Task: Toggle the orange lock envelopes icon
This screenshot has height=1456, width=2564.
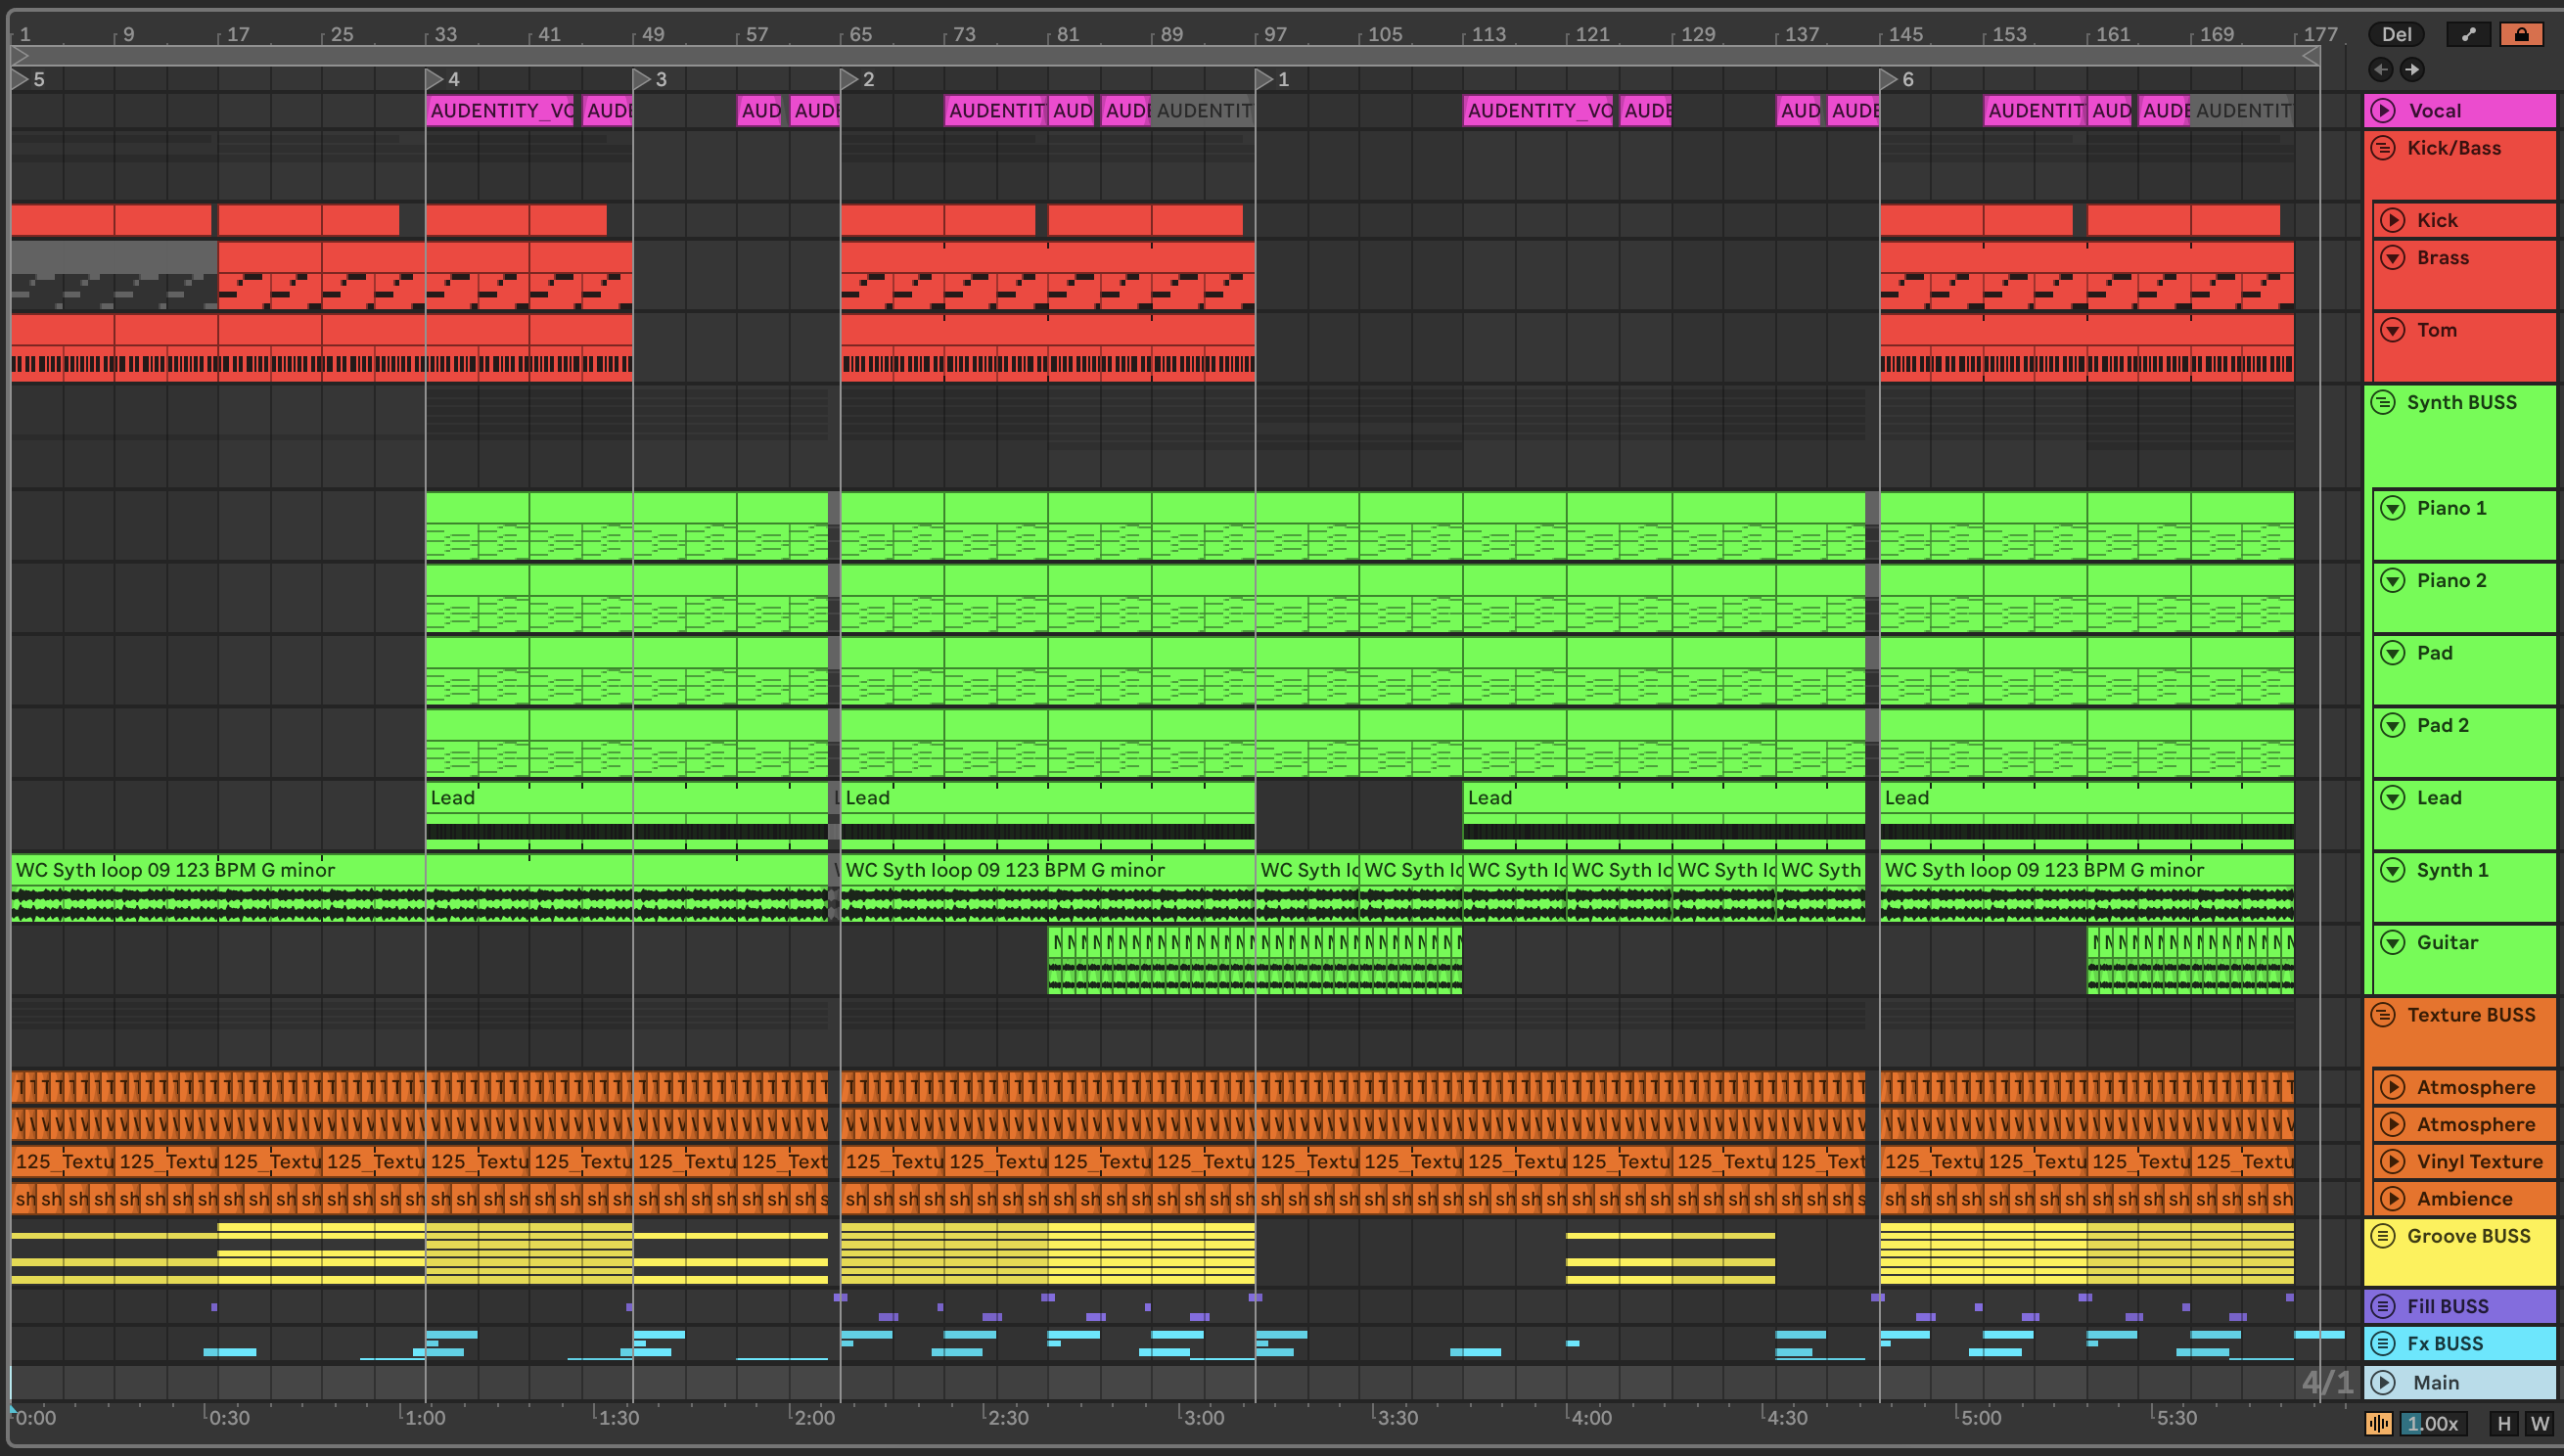Action: [x=2521, y=34]
